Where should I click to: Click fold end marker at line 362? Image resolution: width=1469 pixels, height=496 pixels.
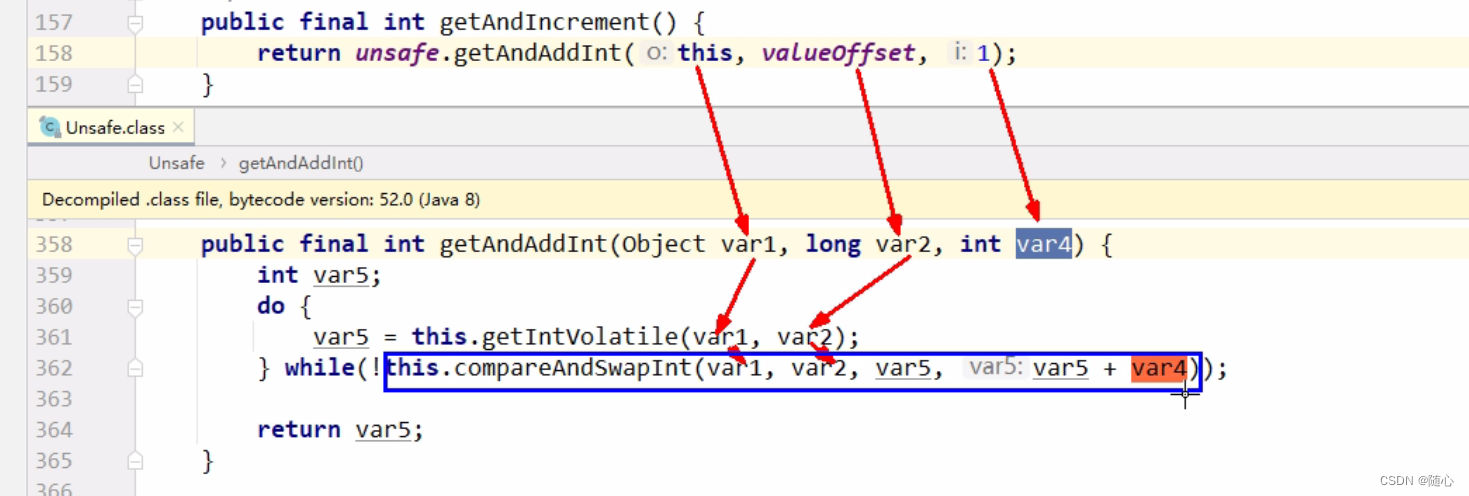(136, 369)
